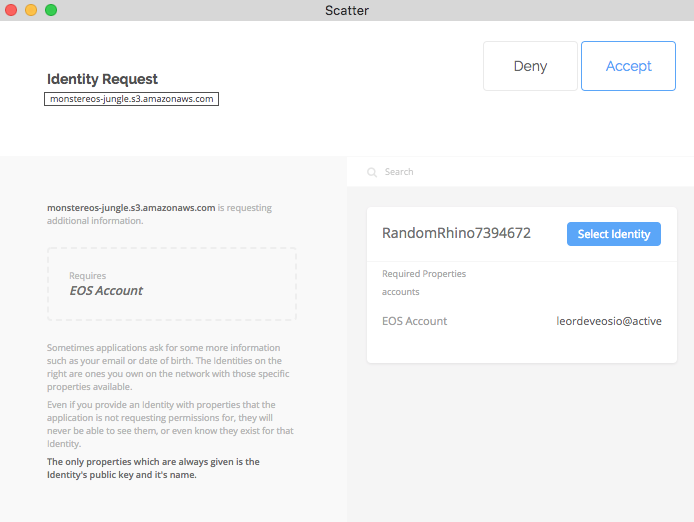This screenshot has width=694, height=522.
Task: Click the 'Sometimes applications ask' paragraph
Action: point(168,367)
